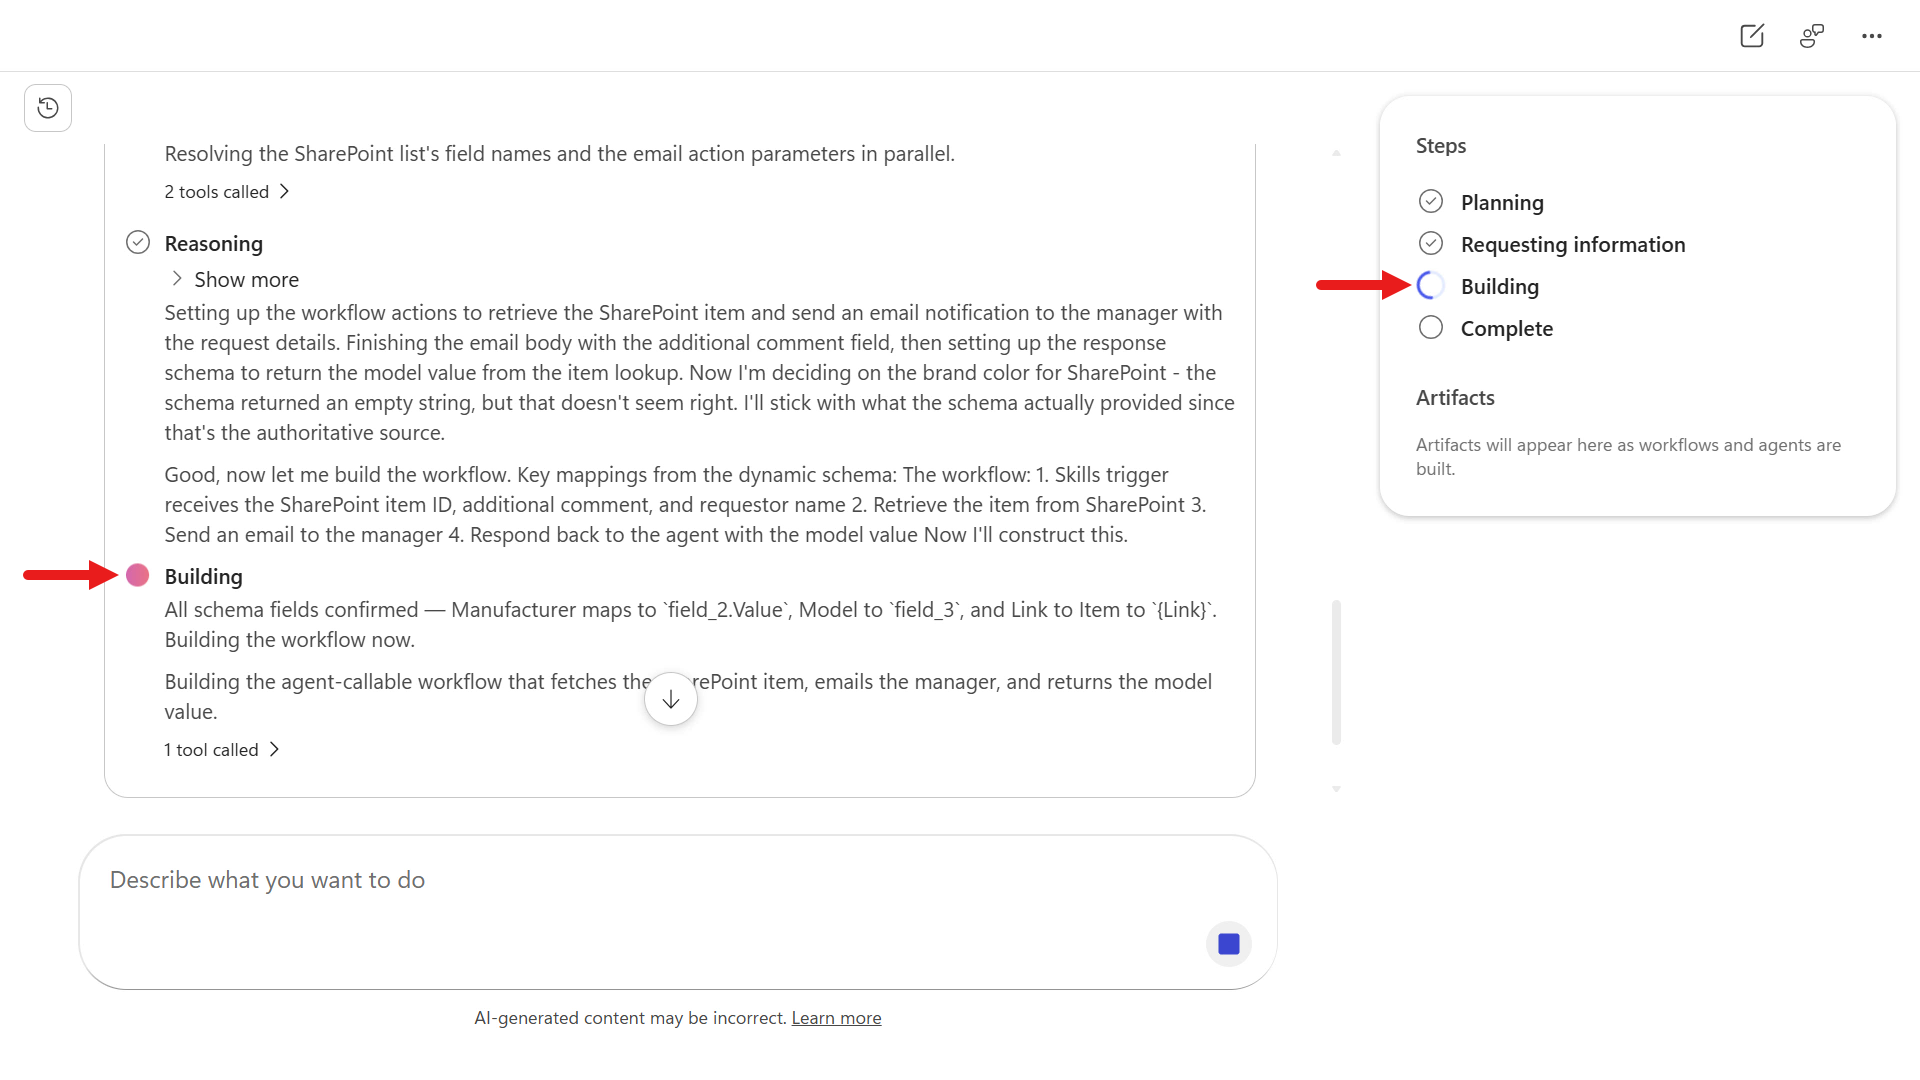Image resolution: width=1920 pixels, height=1080 pixels.
Task: Click the paragraph starting 'Setting up the workflow actions'
Action: tap(700, 372)
